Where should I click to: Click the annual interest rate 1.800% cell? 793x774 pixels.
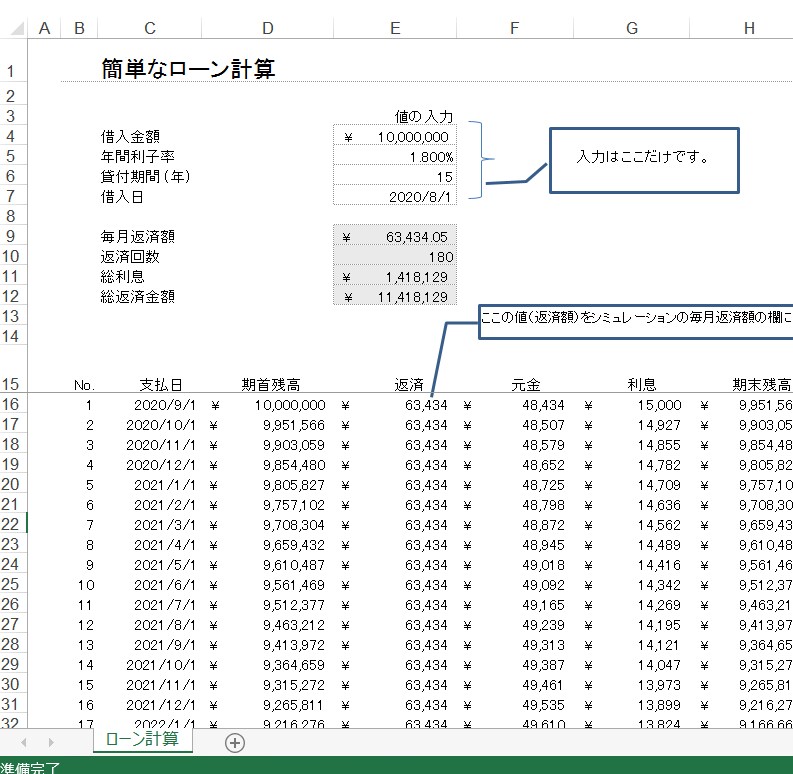tap(395, 157)
